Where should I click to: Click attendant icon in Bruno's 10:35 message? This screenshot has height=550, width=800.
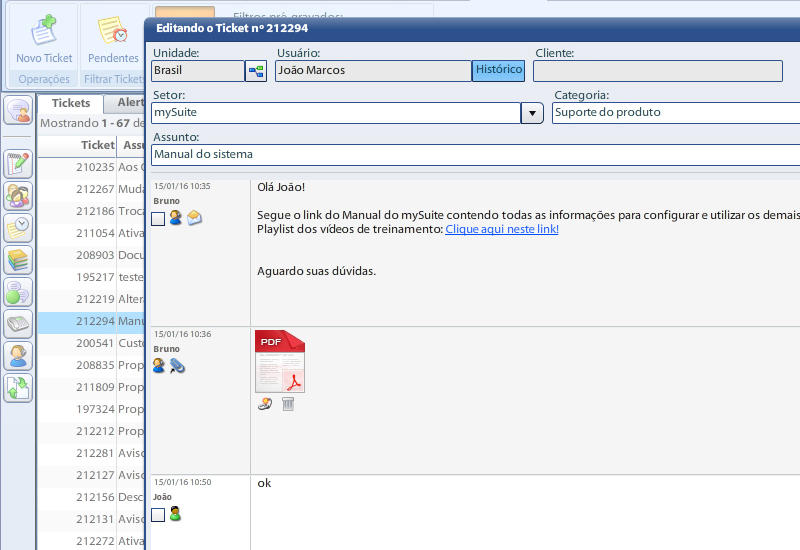point(176,218)
